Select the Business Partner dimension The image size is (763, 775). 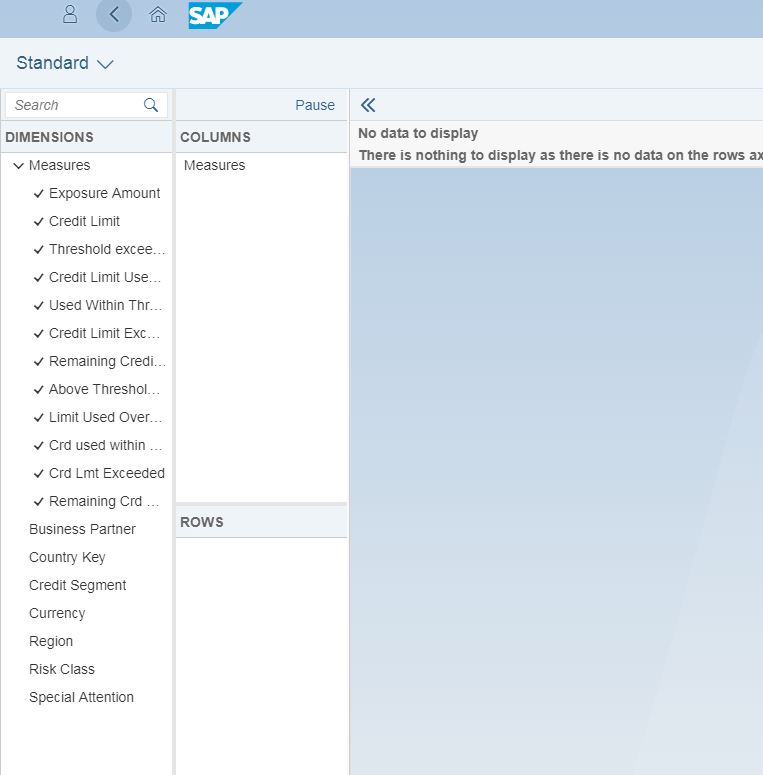(82, 529)
